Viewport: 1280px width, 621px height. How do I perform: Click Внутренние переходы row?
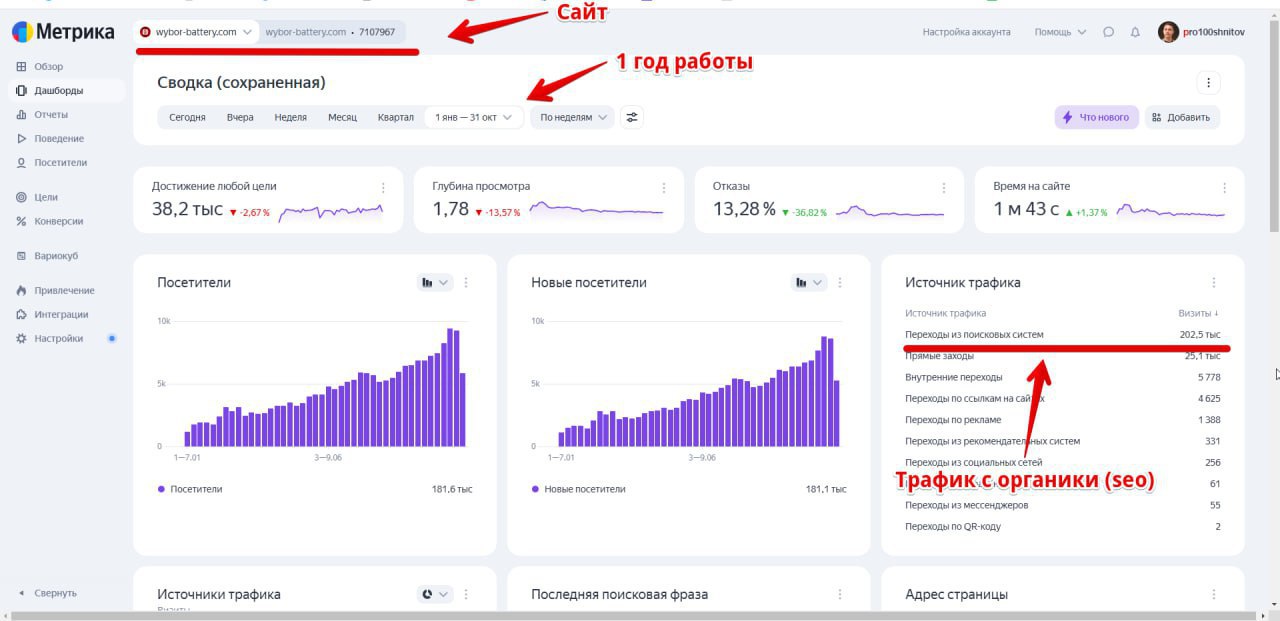pyautogui.click(x=1062, y=377)
